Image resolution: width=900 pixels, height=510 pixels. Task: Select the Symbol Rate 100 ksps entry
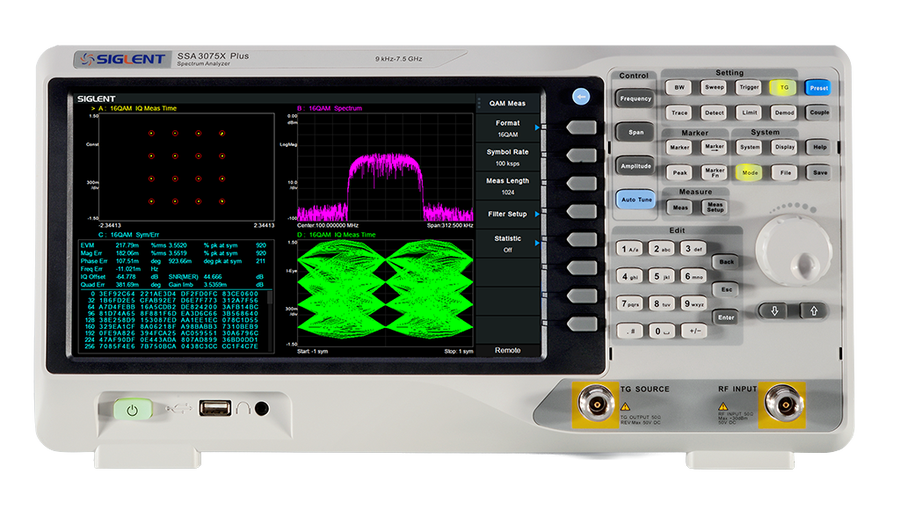click(x=507, y=157)
